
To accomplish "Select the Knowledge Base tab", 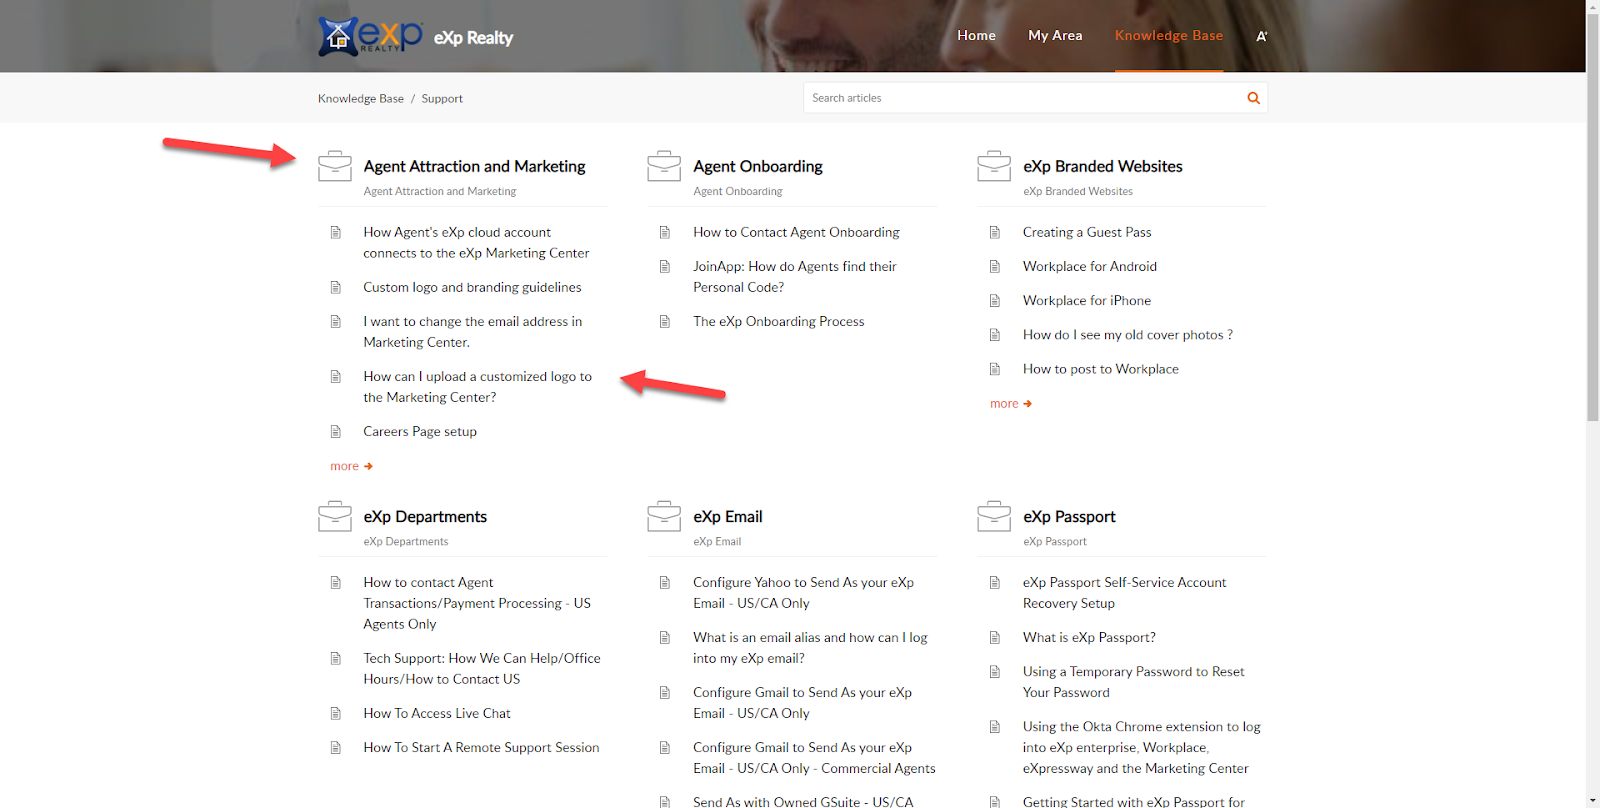I will pyautogui.click(x=1169, y=35).
